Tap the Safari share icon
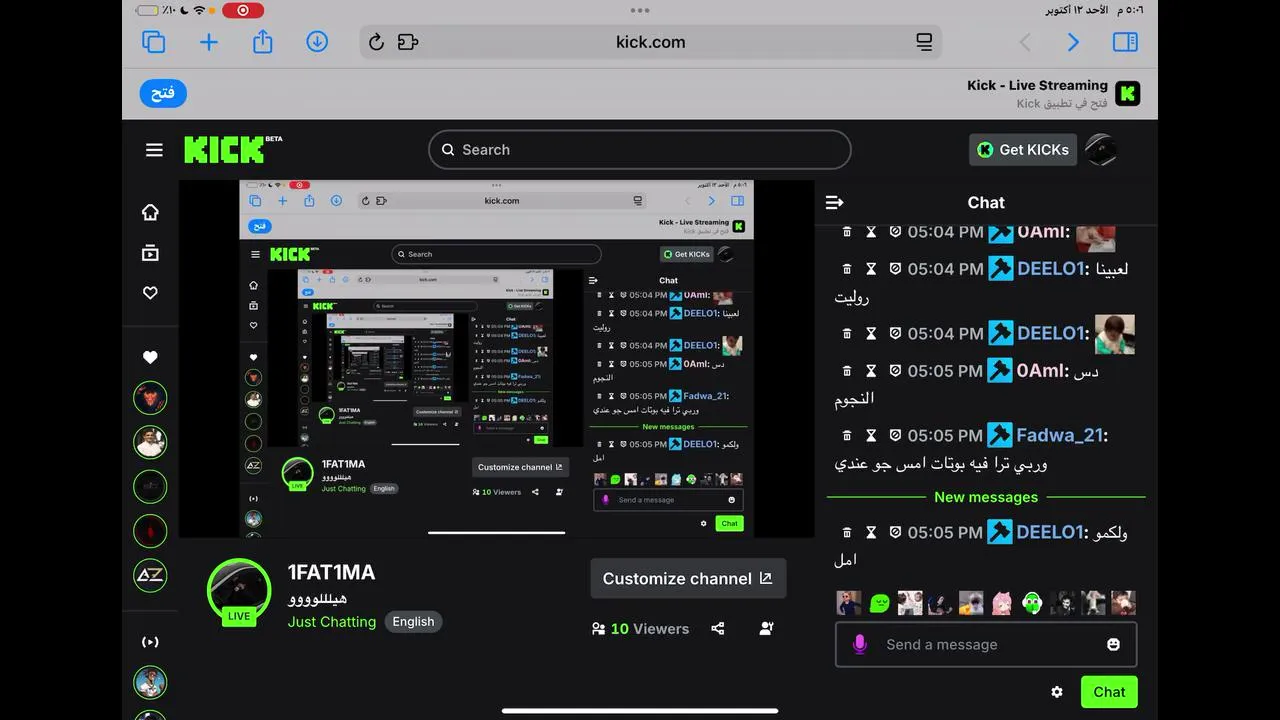This screenshot has height=720, width=1280. click(x=262, y=41)
